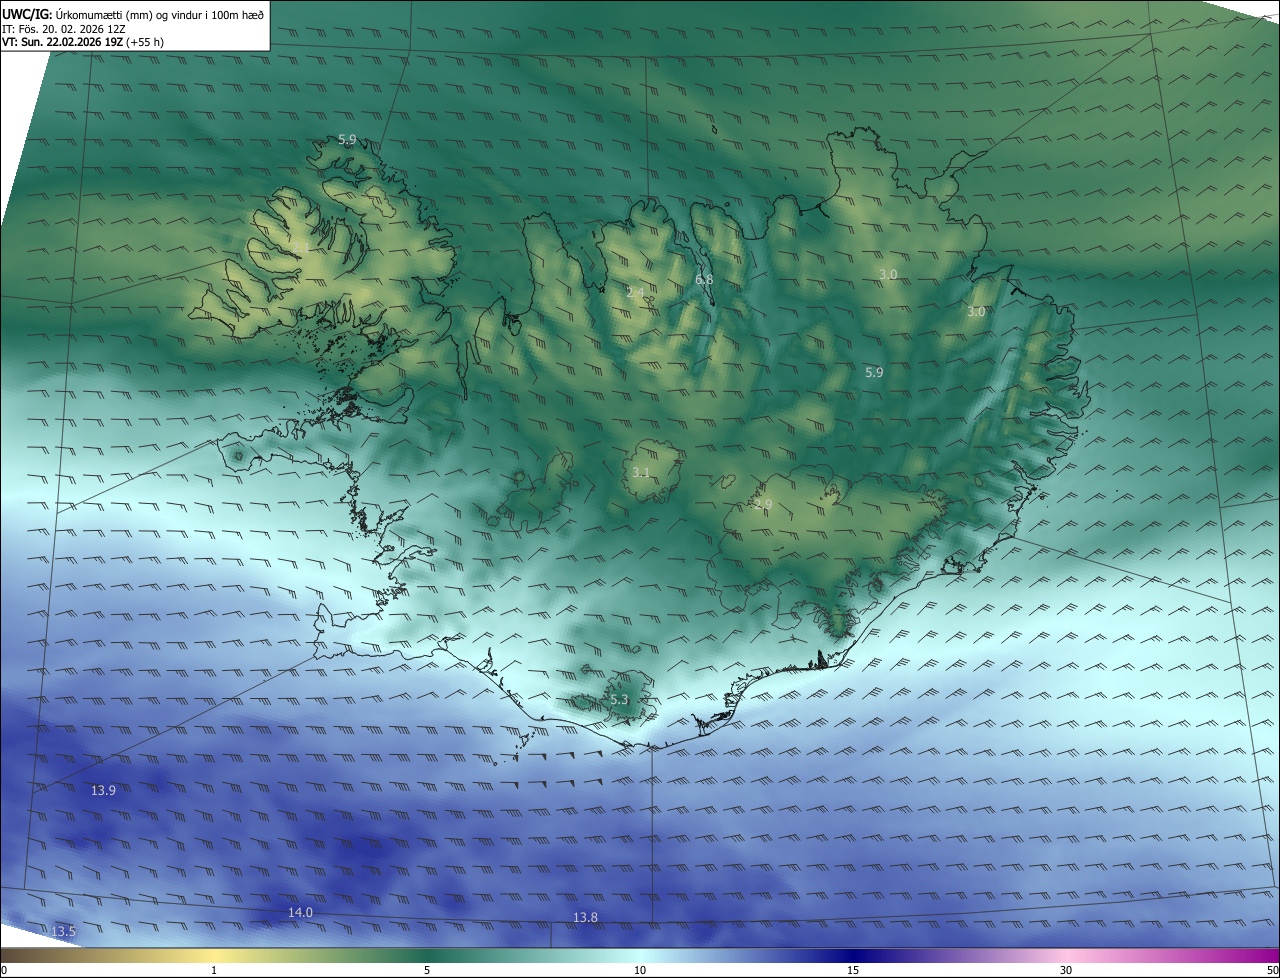Click the colorbar tick label "15"
The width and height of the screenshot is (1280, 978).
(x=853, y=970)
